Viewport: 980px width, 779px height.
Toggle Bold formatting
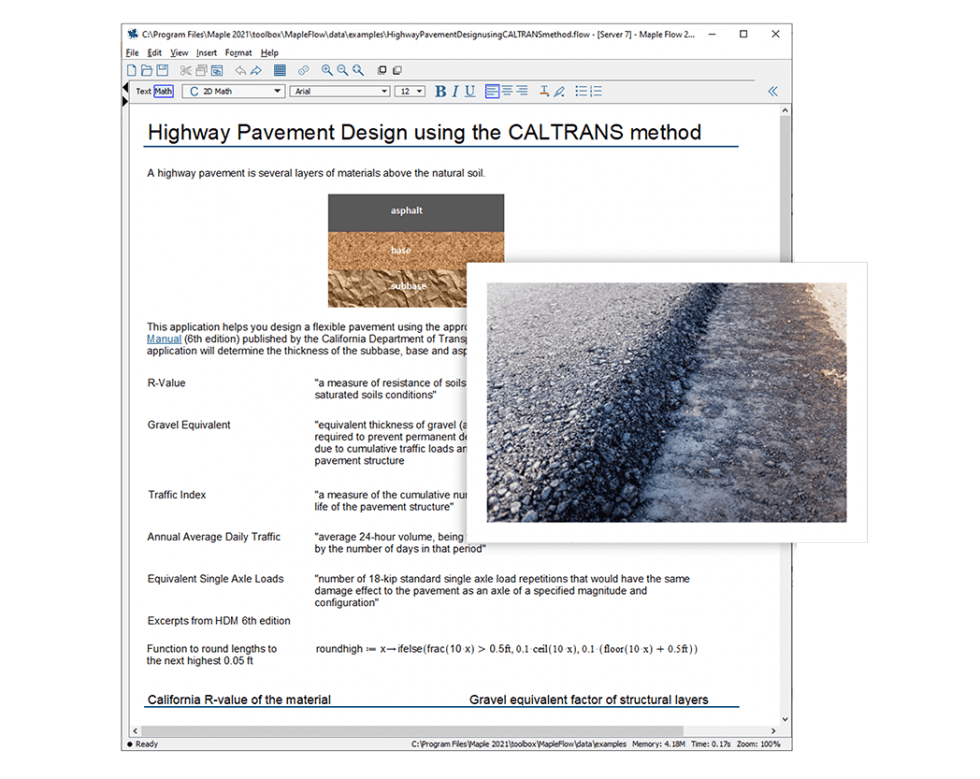click(x=440, y=91)
